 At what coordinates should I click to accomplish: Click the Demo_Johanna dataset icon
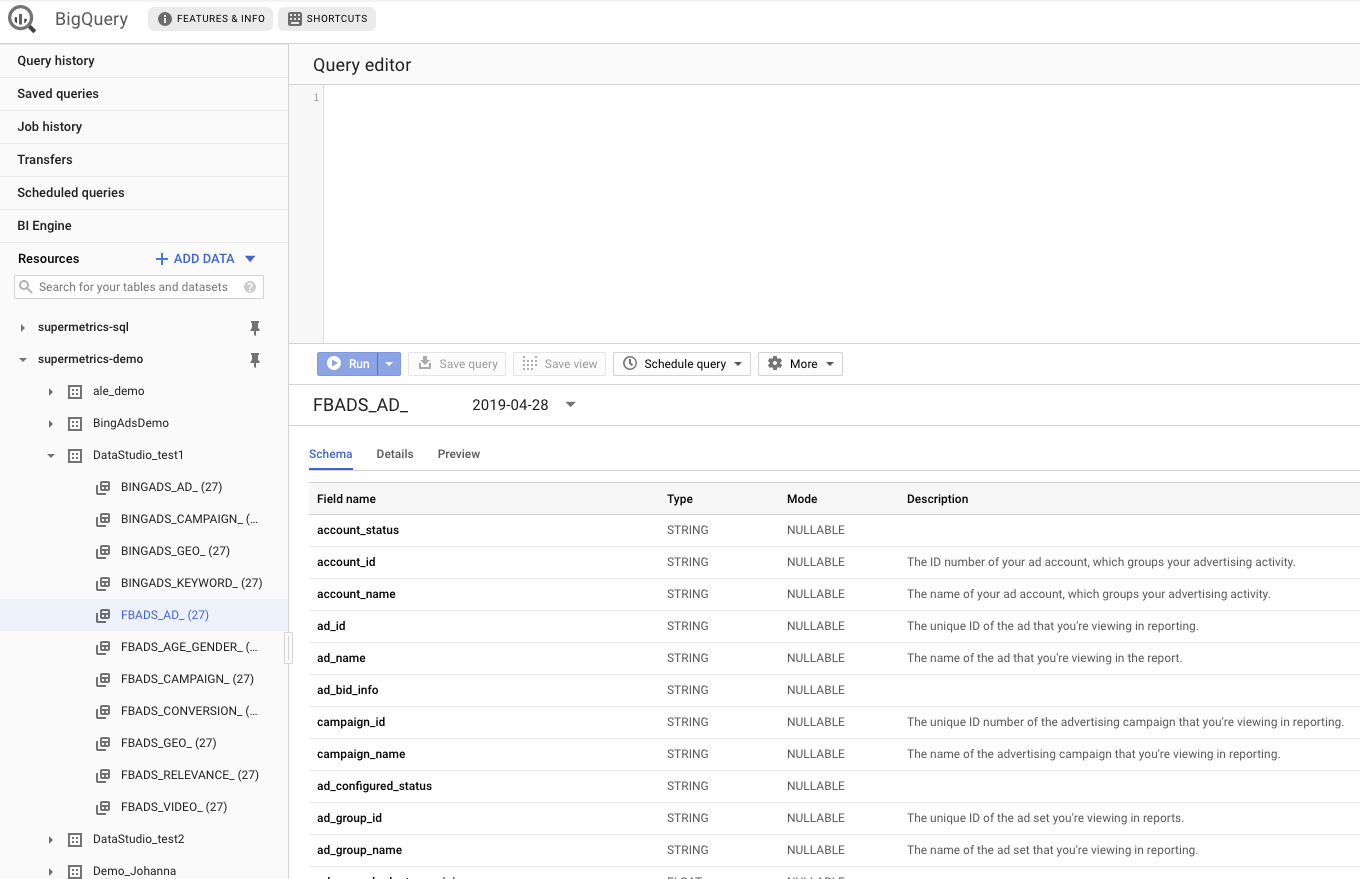[75, 871]
